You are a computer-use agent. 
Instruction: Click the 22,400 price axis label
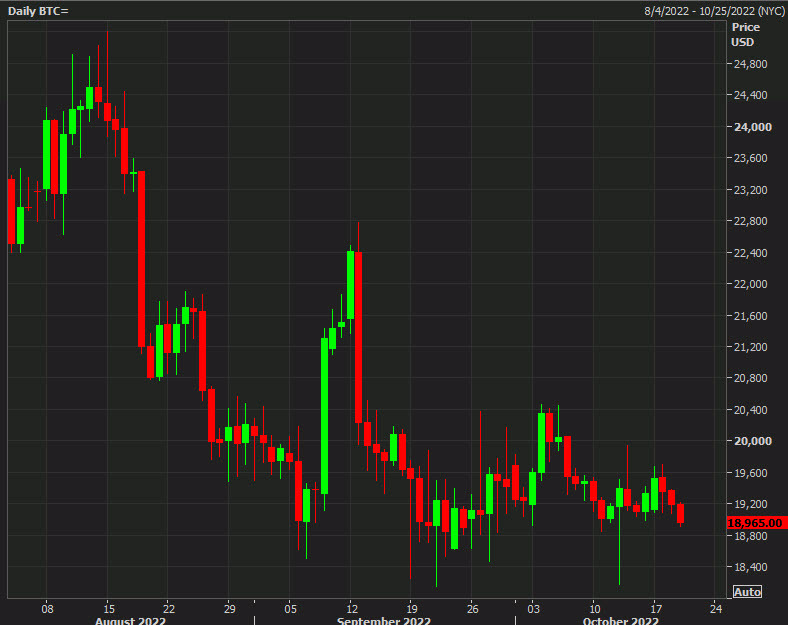(751, 253)
